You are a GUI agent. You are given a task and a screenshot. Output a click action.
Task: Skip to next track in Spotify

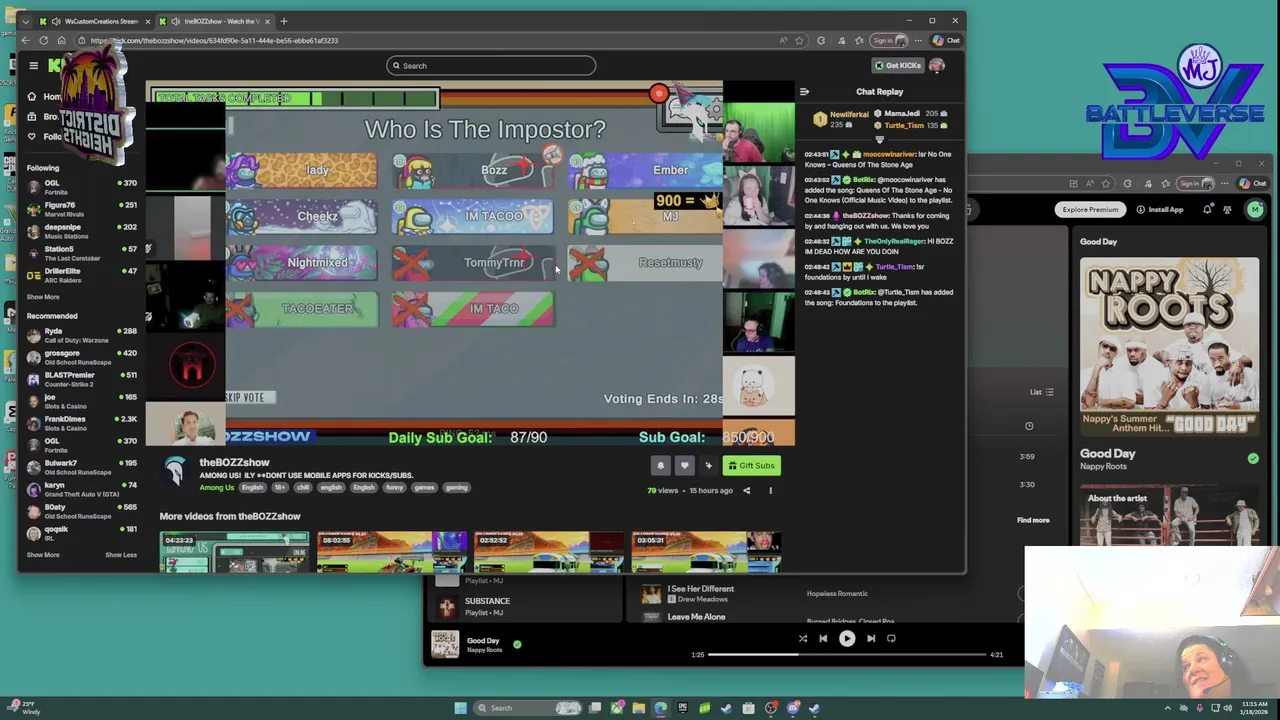[871, 638]
